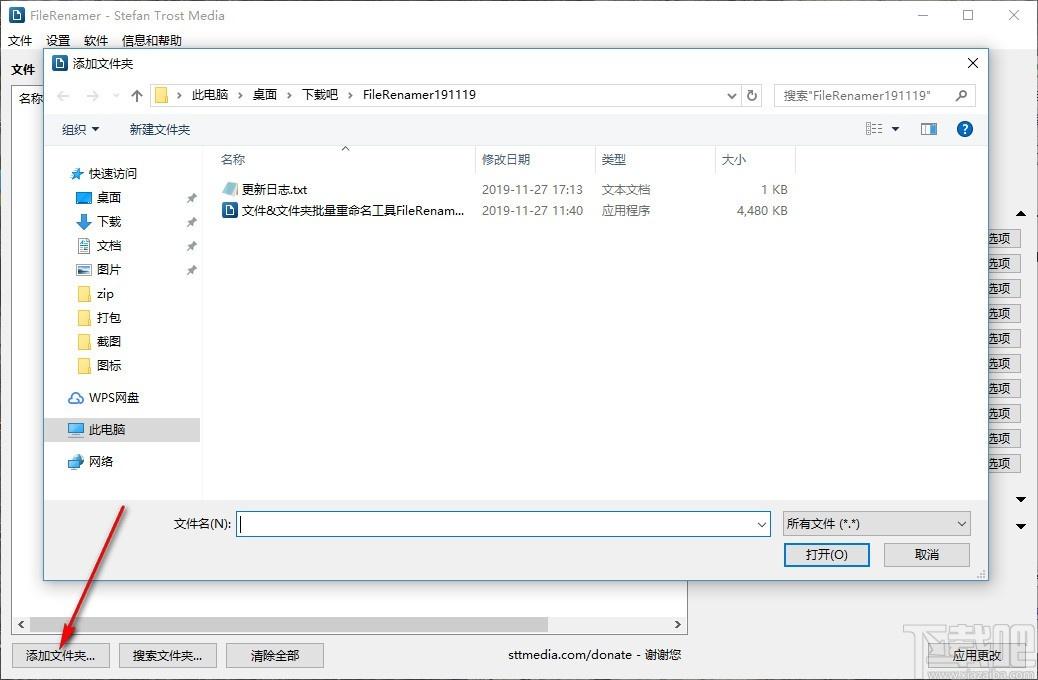Go up one folder level

(x=137, y=96)
